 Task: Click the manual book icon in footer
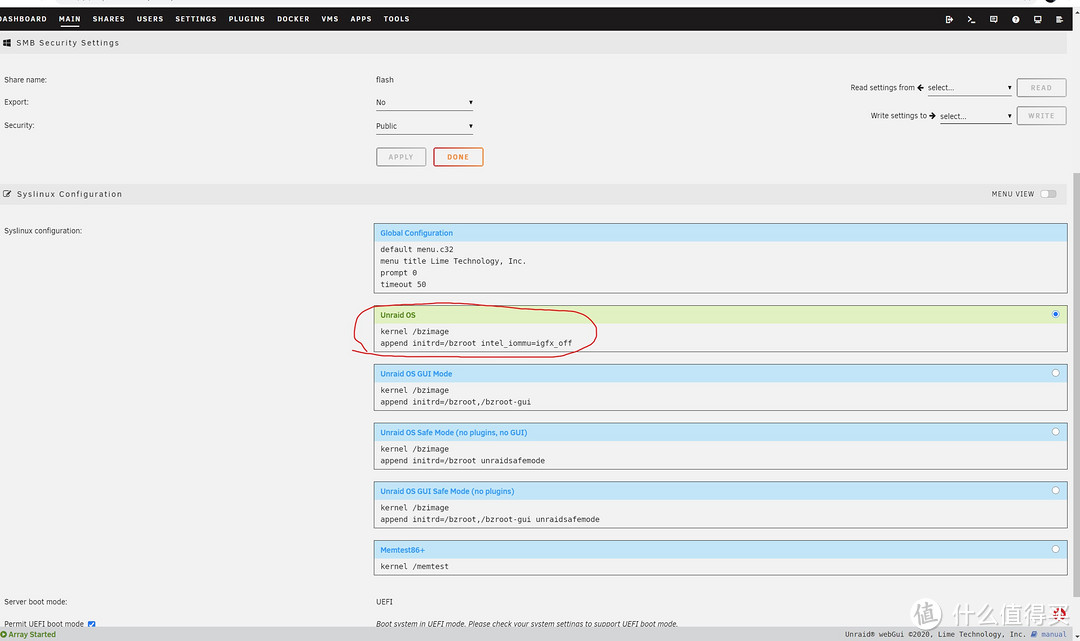[1034, 634]
